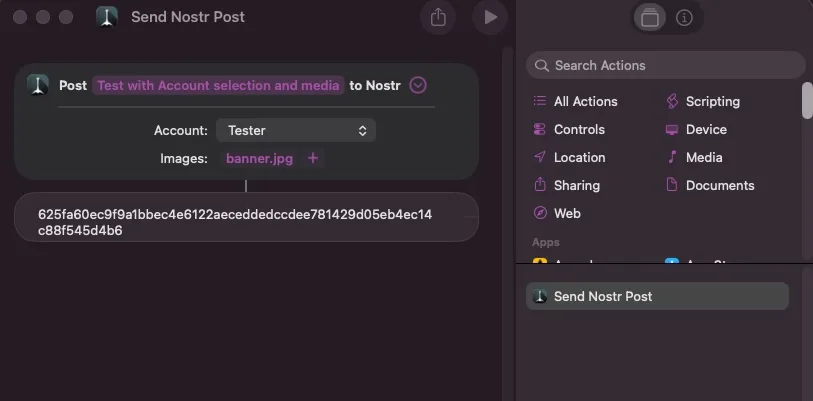The width and height of the screenshot is (813, 401).
Task: Select All Actions category
Action: point(585,101)
